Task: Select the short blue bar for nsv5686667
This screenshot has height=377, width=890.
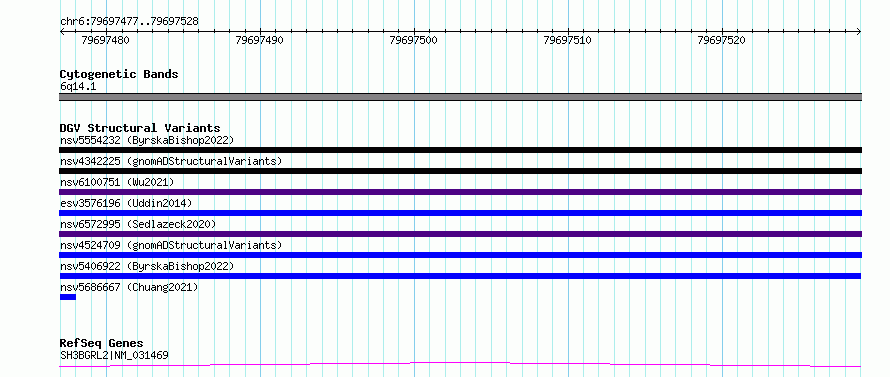Action: pos(68,297)
